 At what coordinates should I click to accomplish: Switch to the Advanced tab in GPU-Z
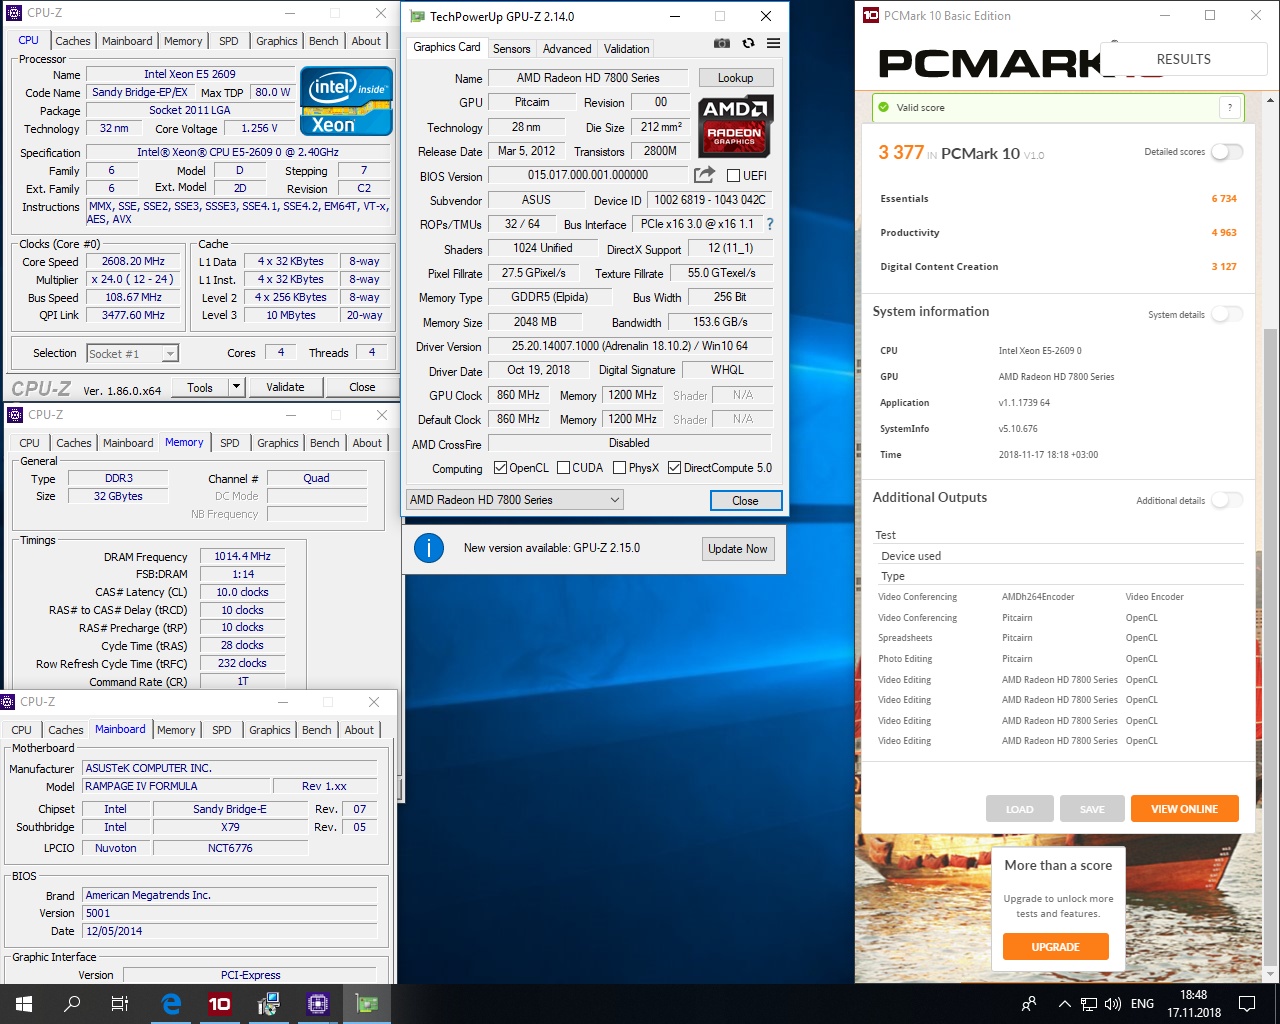(567, 48)
